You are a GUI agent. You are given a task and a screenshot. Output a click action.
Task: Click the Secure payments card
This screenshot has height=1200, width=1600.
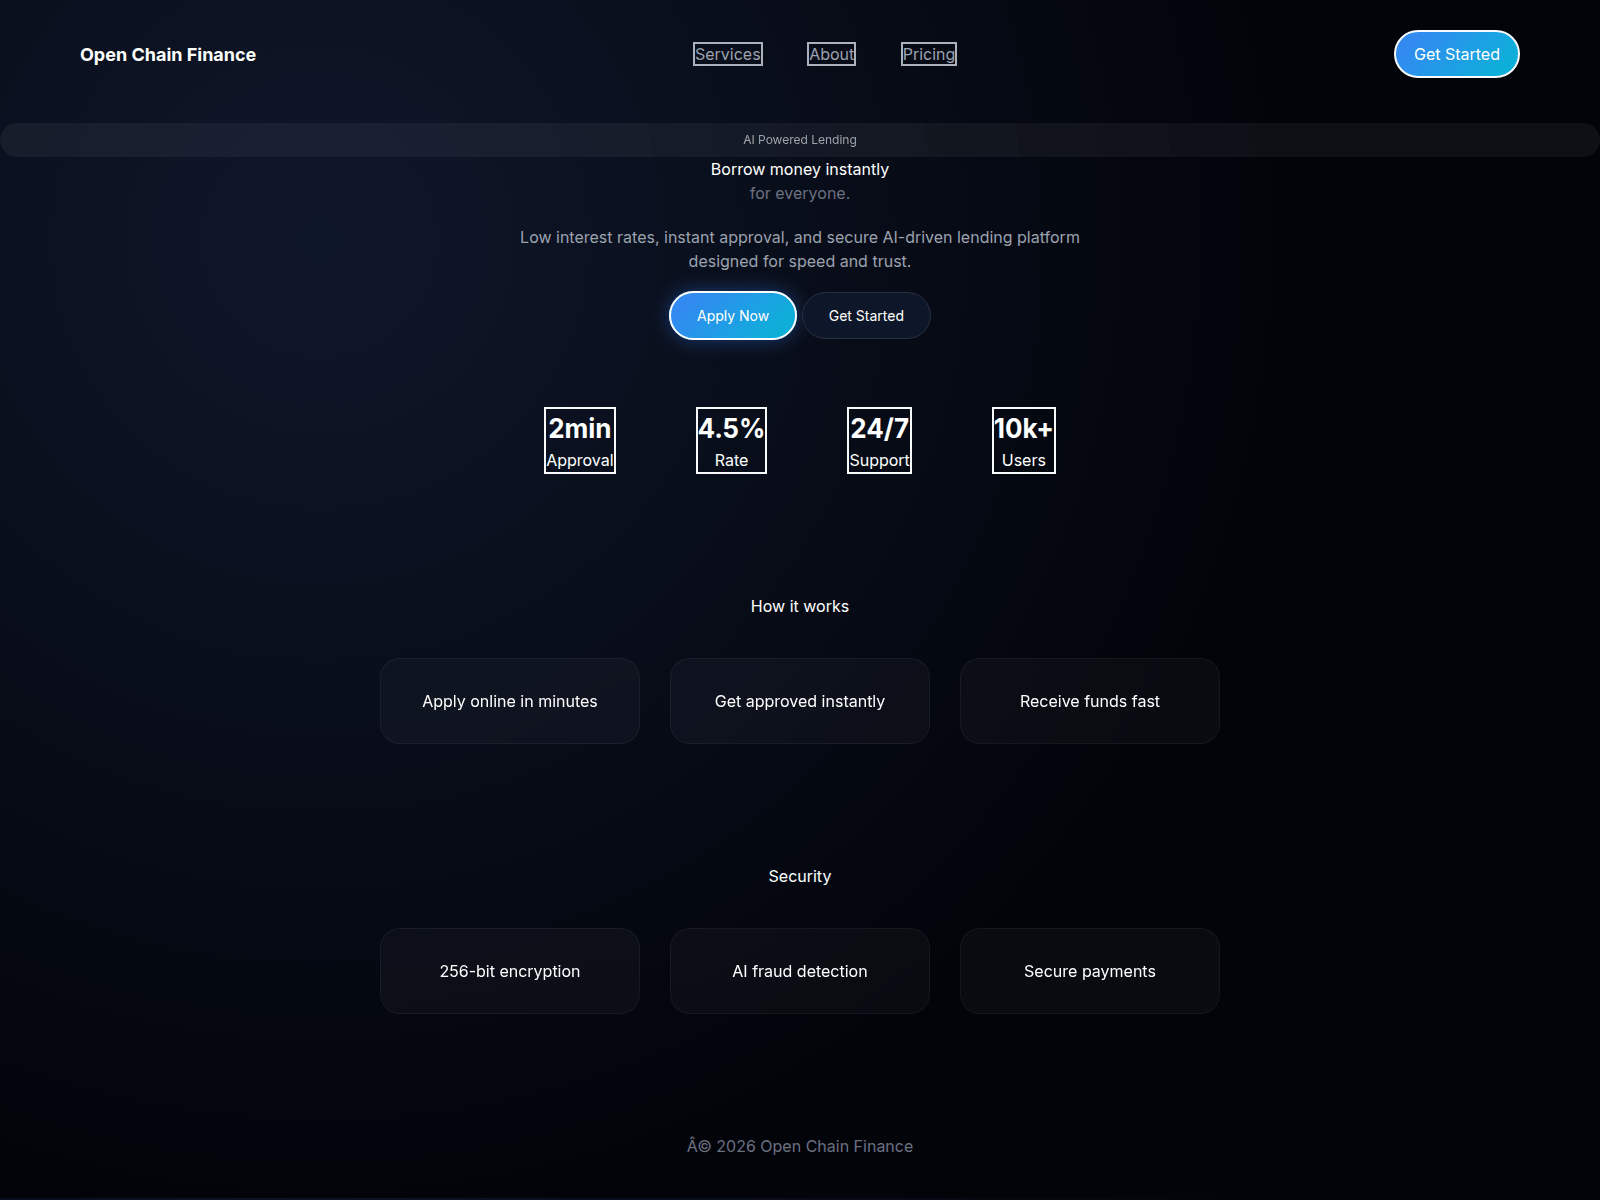point(1090,971)
